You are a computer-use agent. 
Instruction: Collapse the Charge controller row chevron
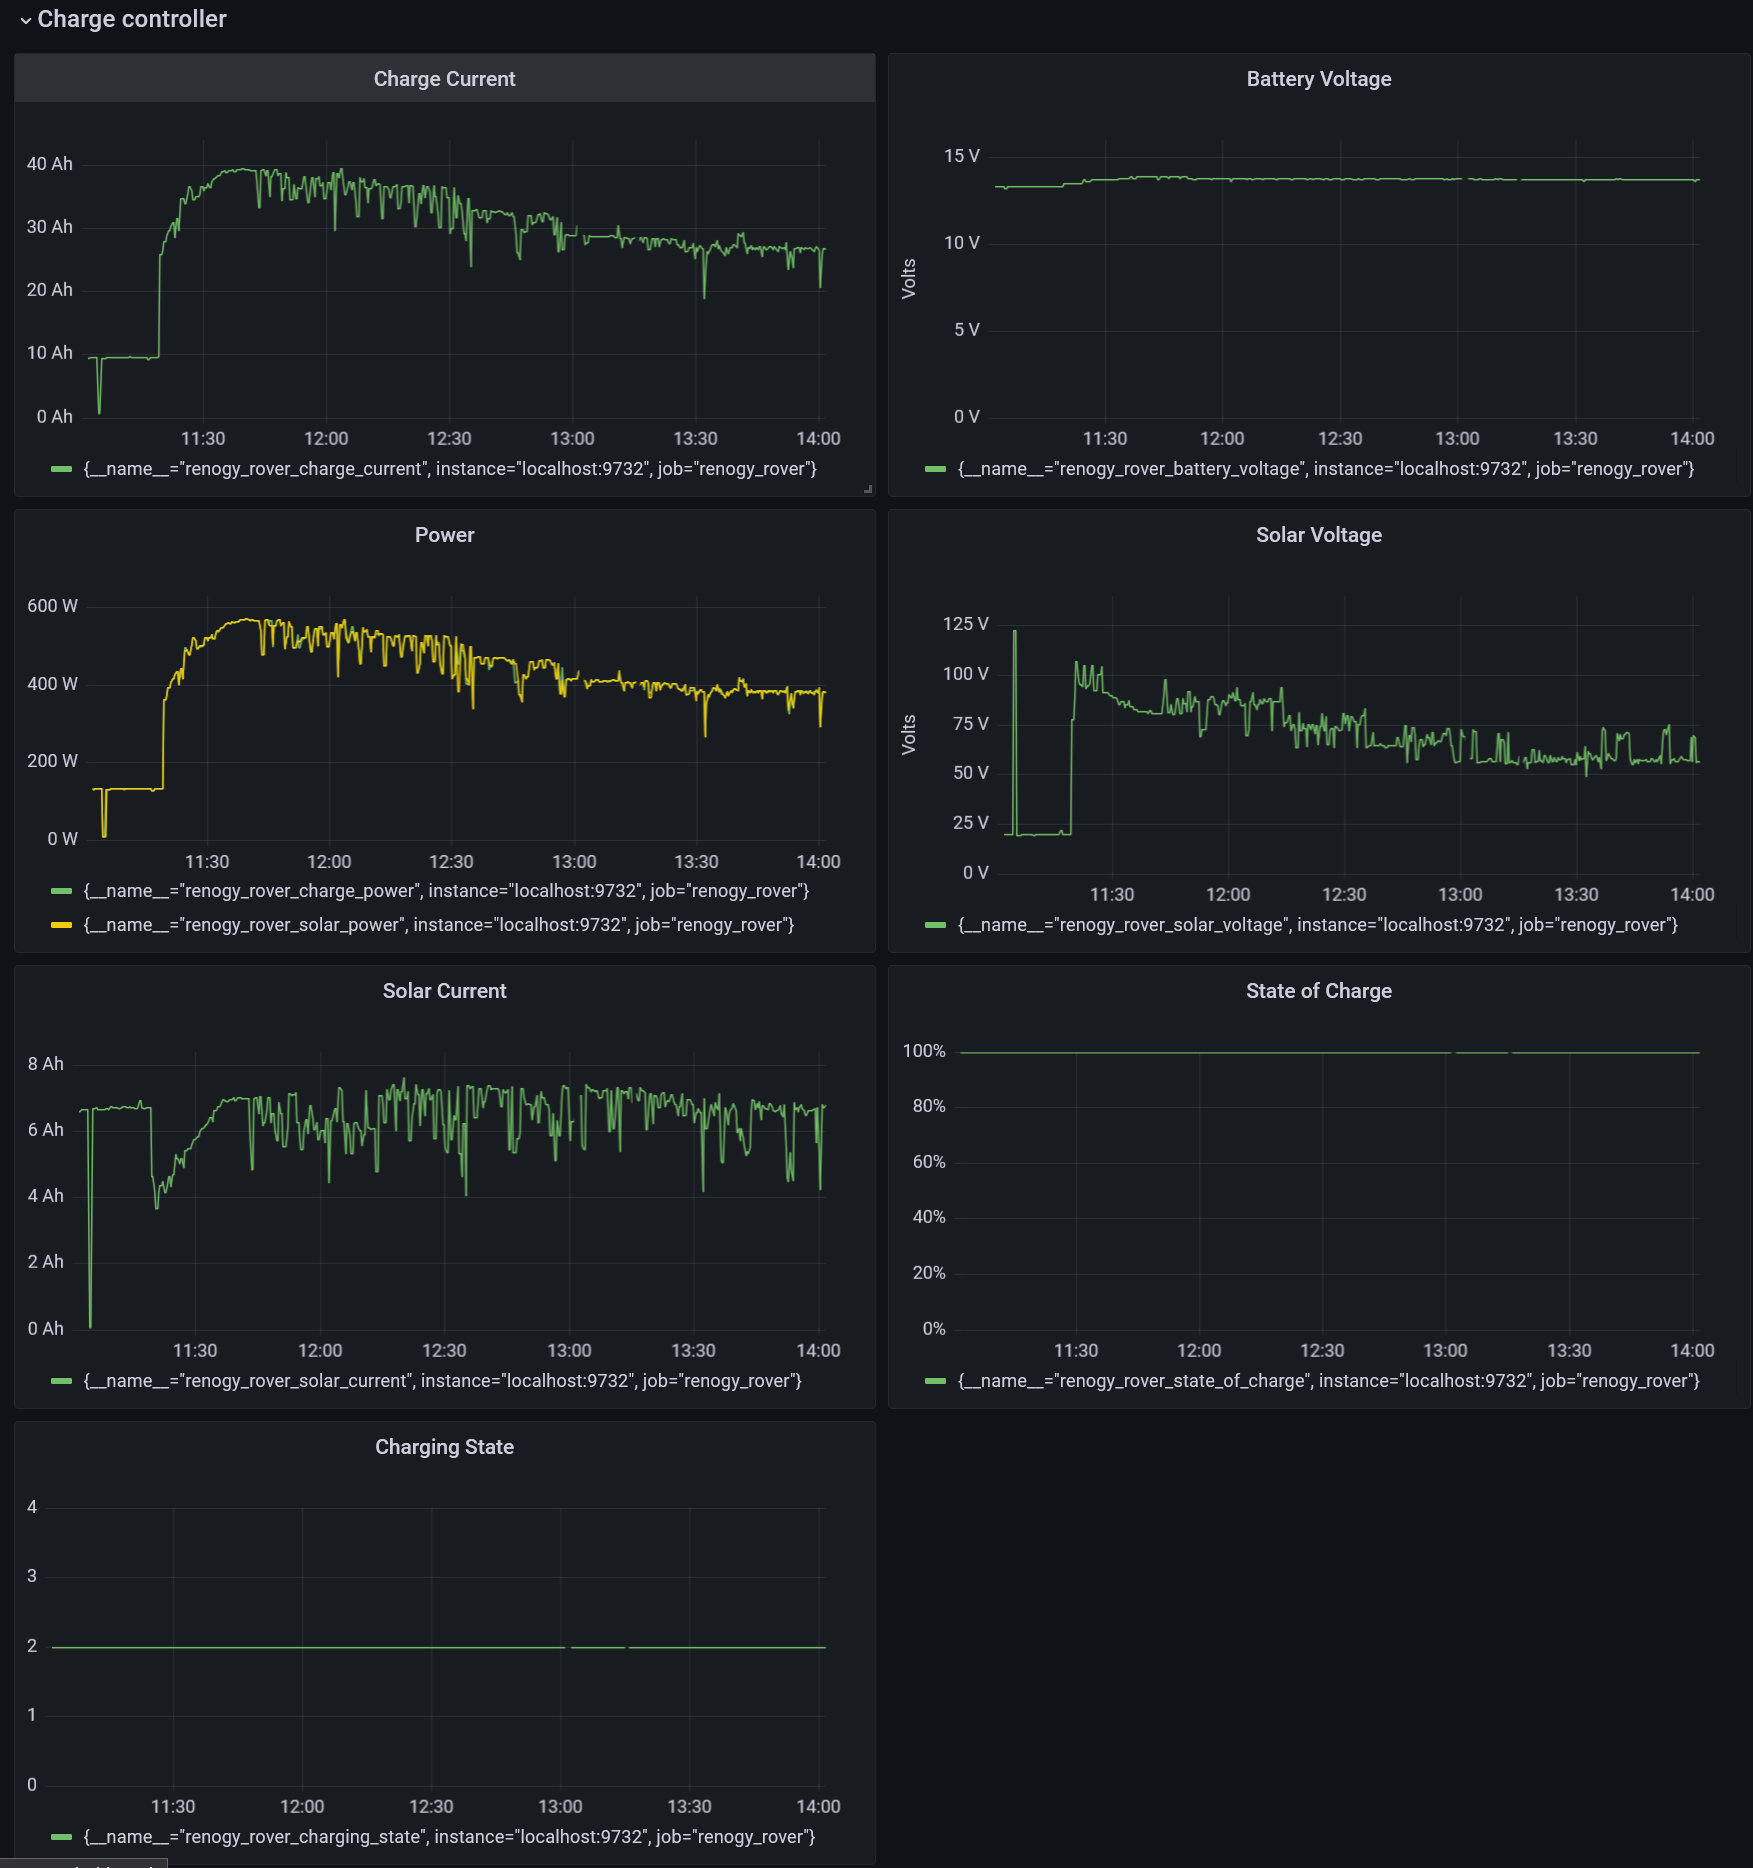(26, 20)
